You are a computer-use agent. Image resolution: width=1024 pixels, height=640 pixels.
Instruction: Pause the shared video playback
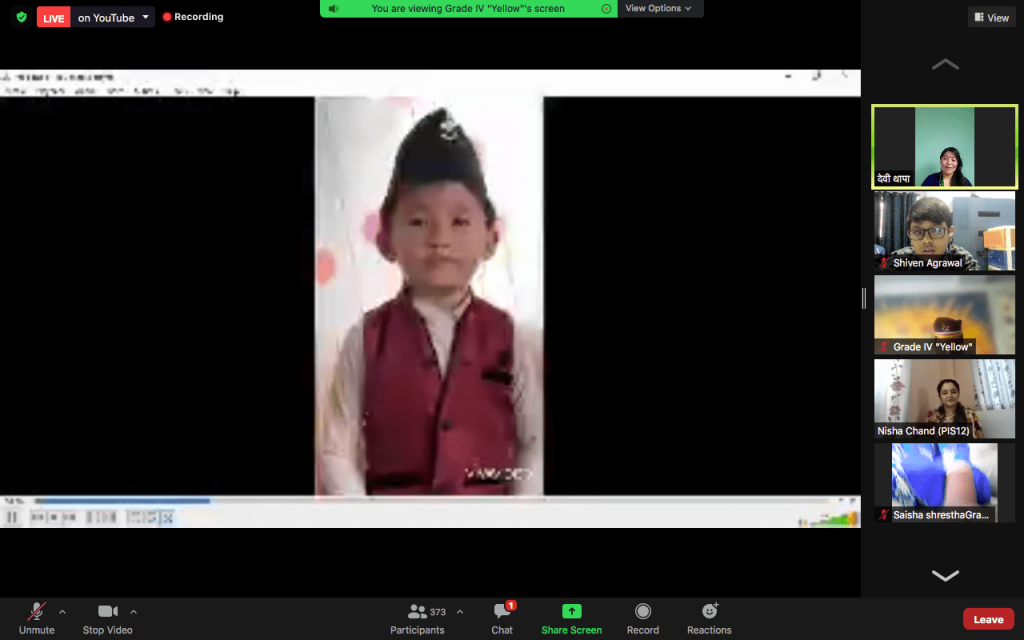click(13, 517)
